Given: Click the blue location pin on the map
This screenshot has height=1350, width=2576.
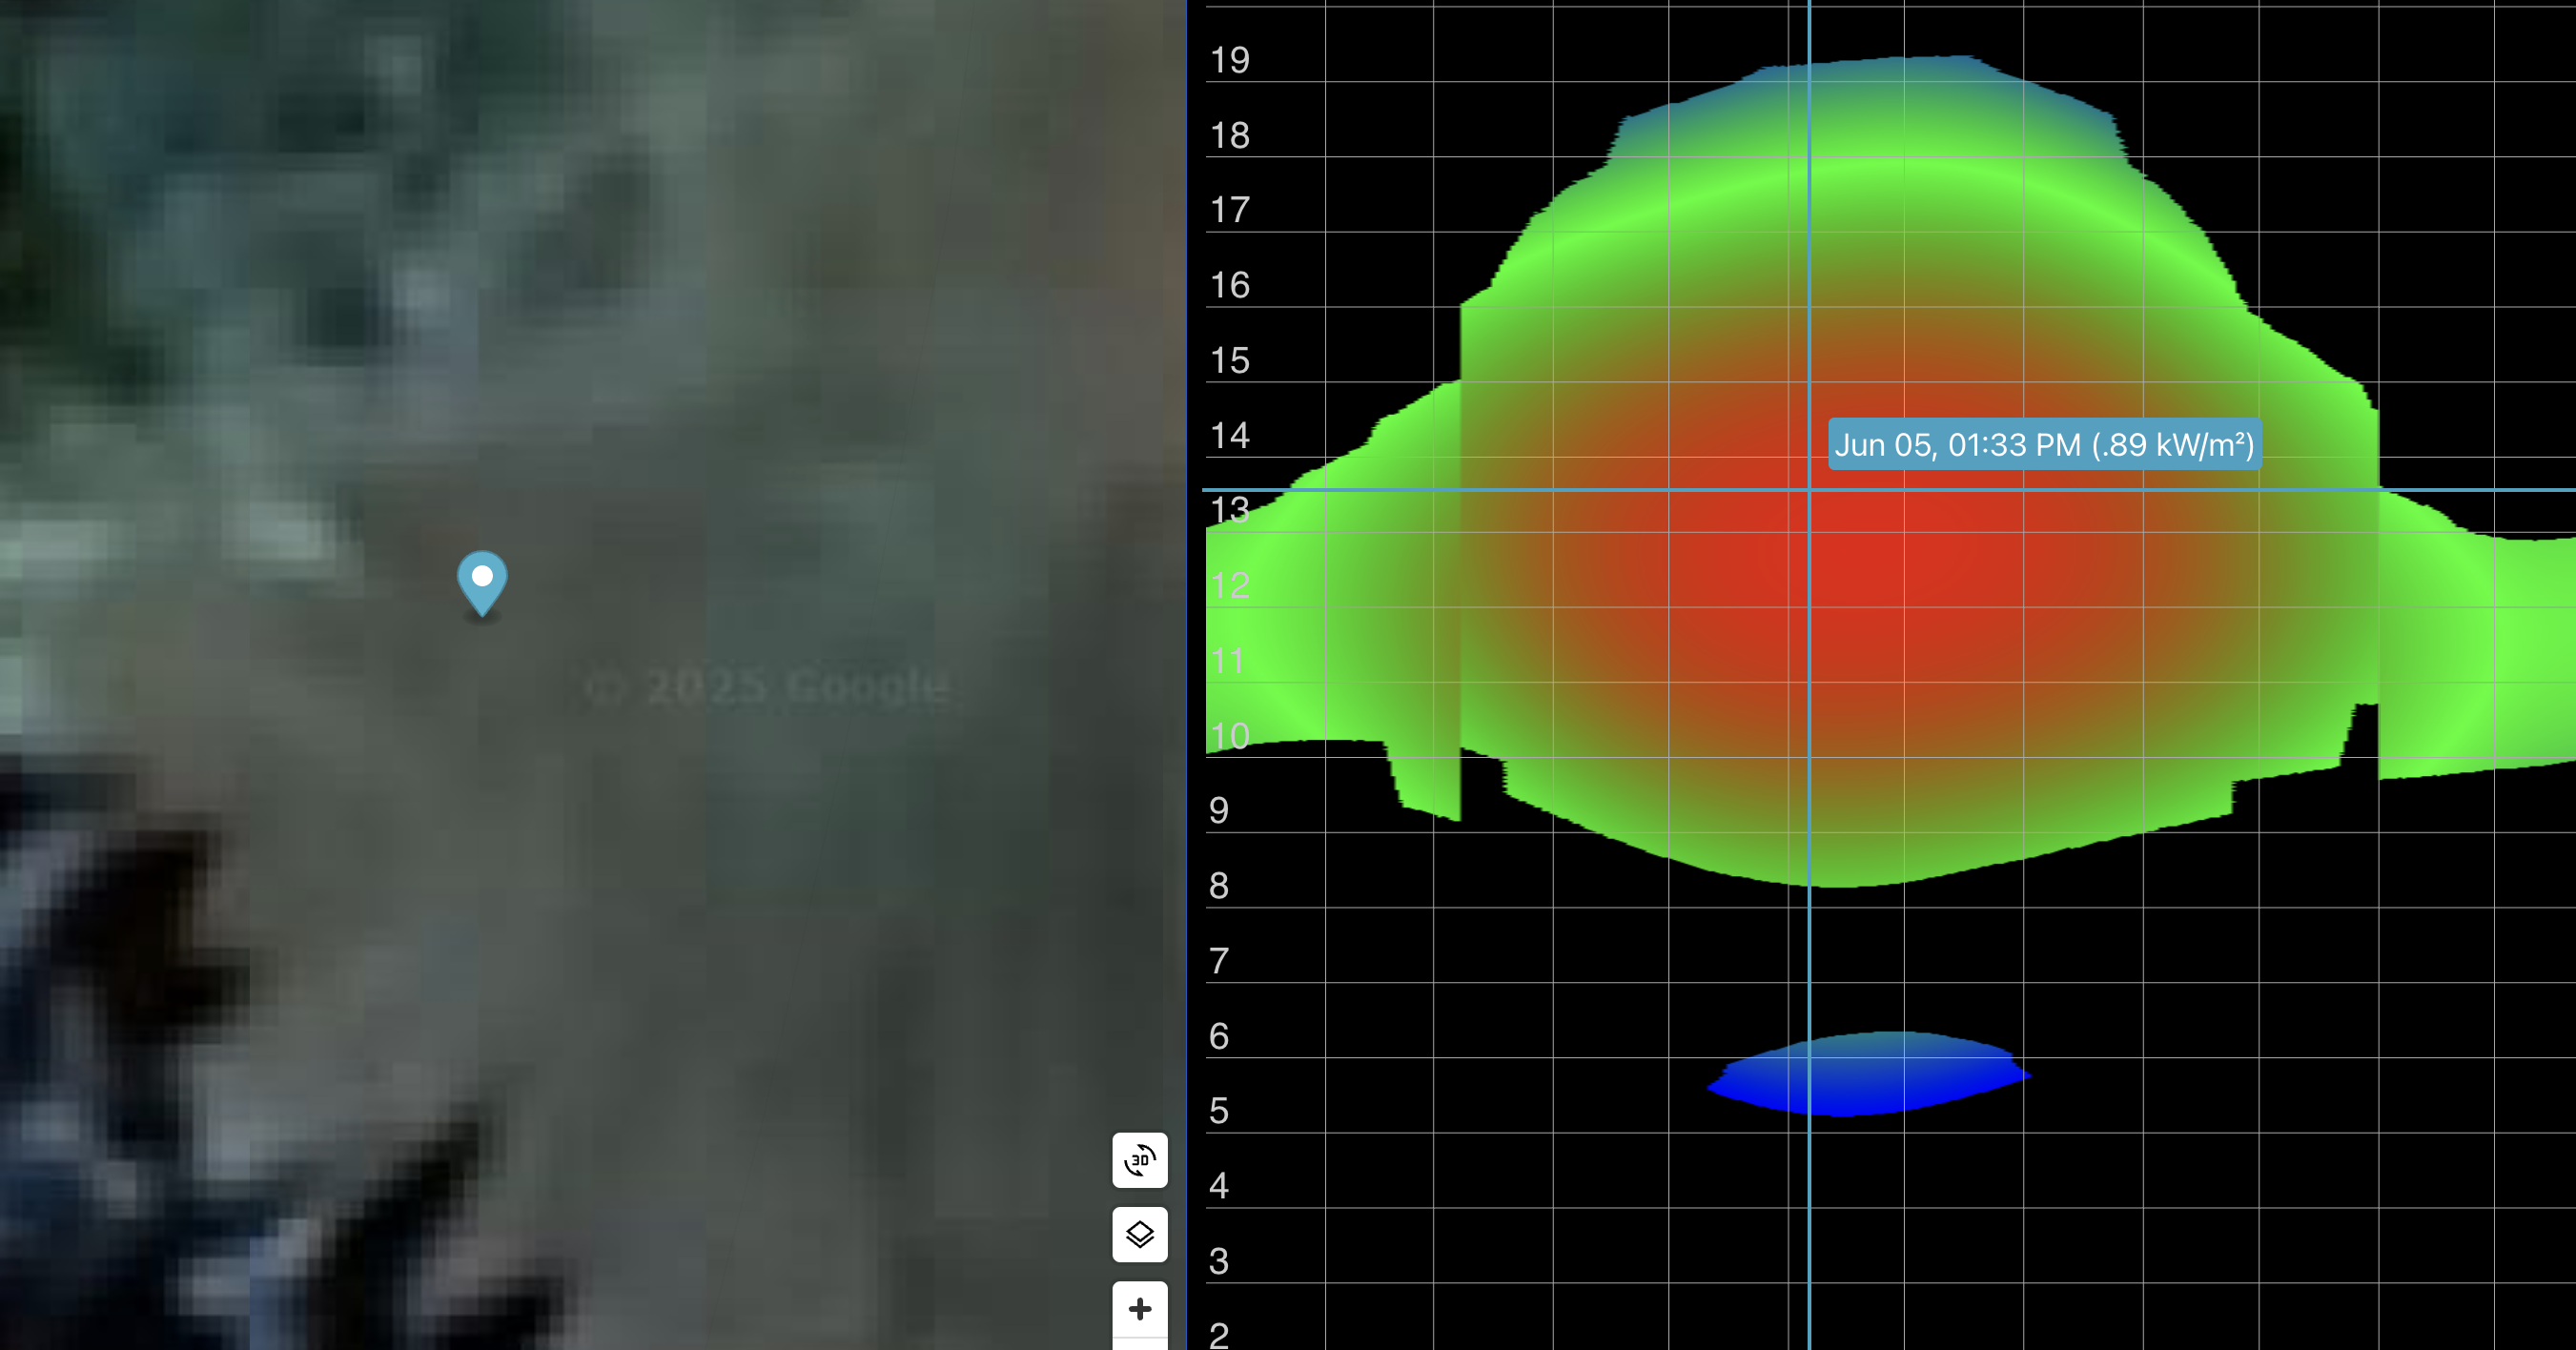Looking at the screenshot, I should pos(482,583).
